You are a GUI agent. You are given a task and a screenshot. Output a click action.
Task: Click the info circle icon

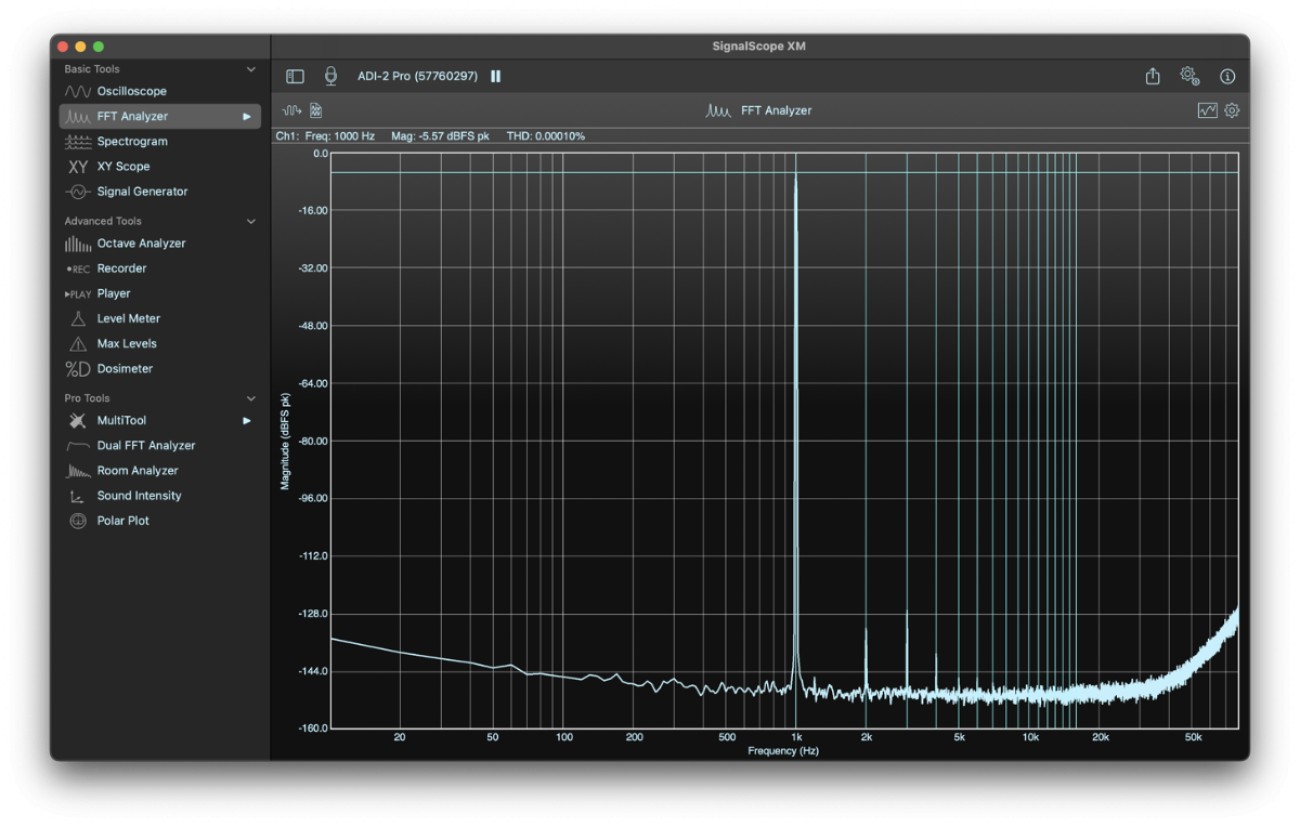tap(1227, 77)
